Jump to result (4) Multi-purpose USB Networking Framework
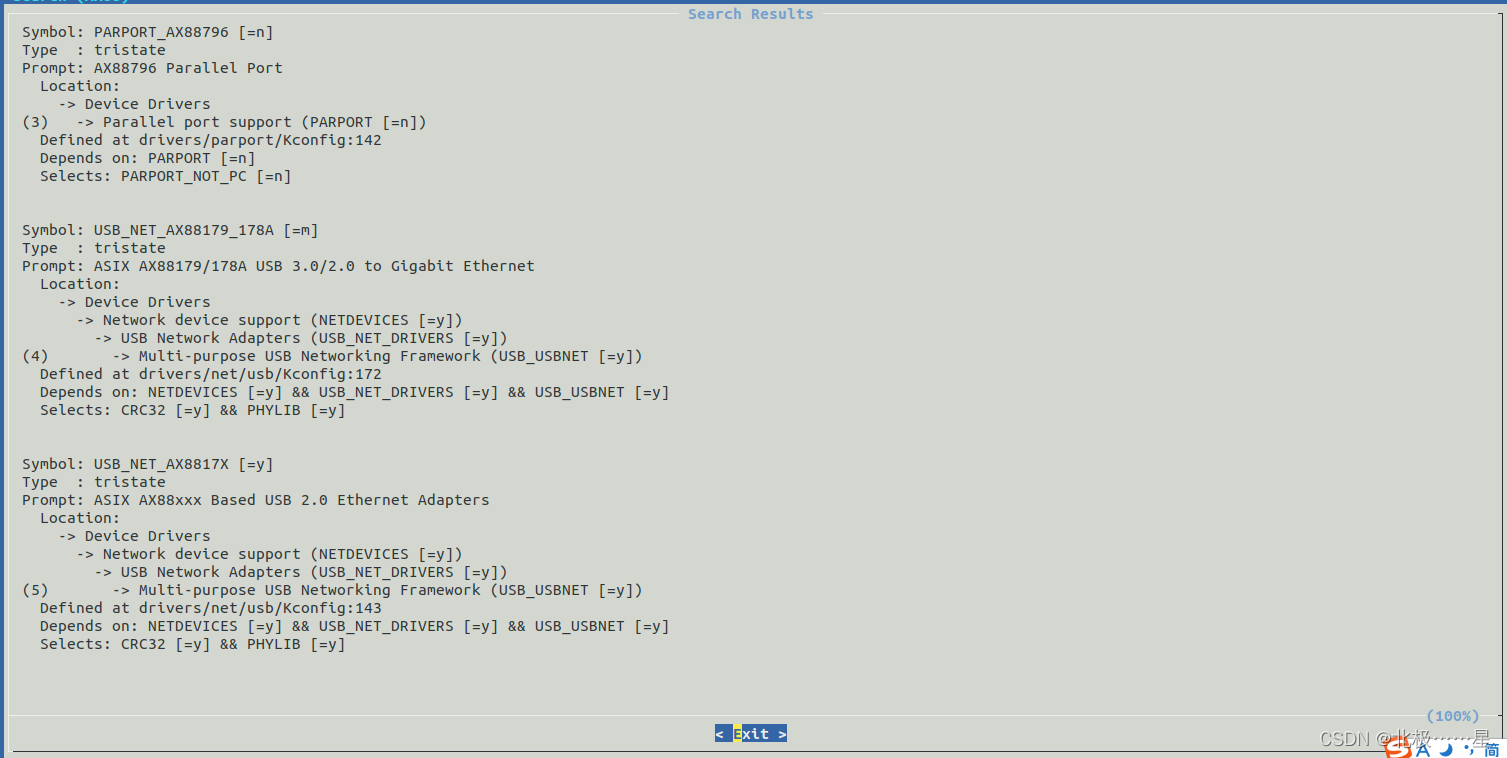This screenshot has width=1507, height=758. pos(332,356)
